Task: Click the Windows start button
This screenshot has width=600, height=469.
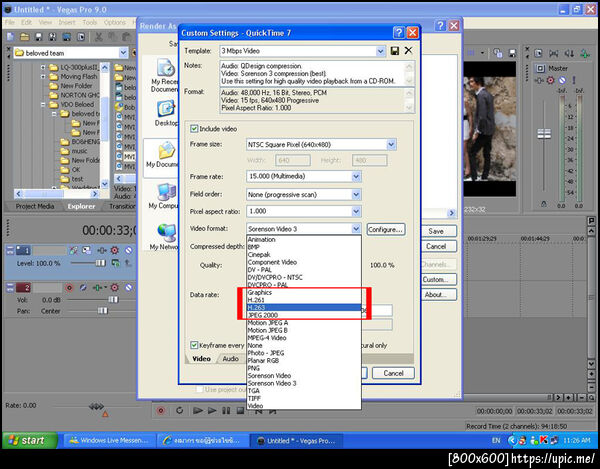Action: click(x=29, y=440)
